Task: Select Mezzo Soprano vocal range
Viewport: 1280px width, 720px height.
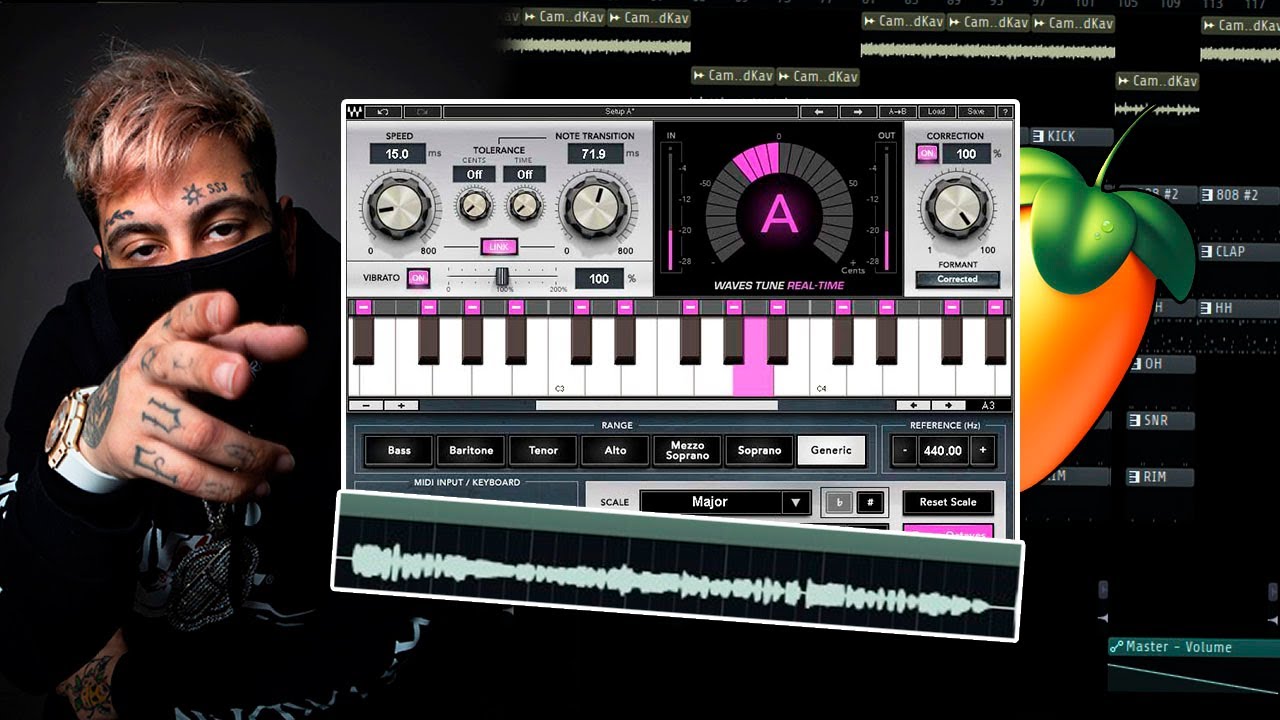Action: (x=687, y=451)
